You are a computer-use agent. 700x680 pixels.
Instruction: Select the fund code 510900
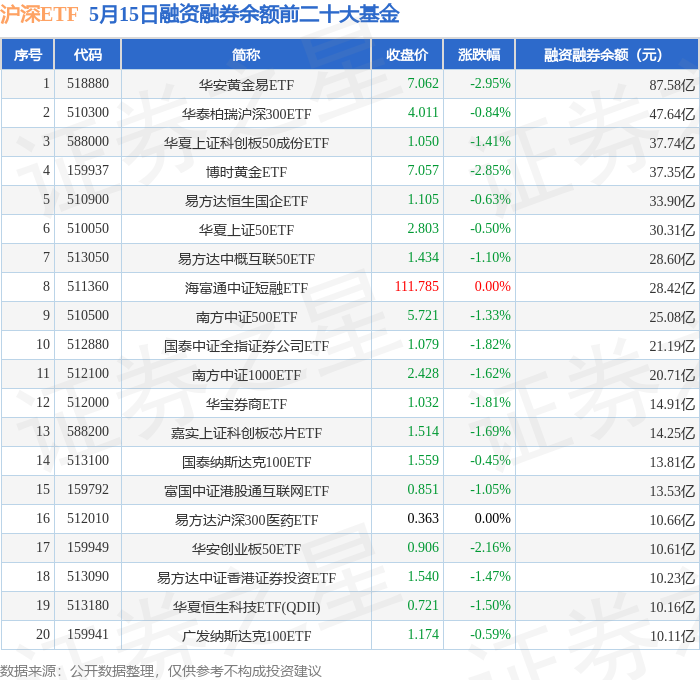[x=88, y=200]
